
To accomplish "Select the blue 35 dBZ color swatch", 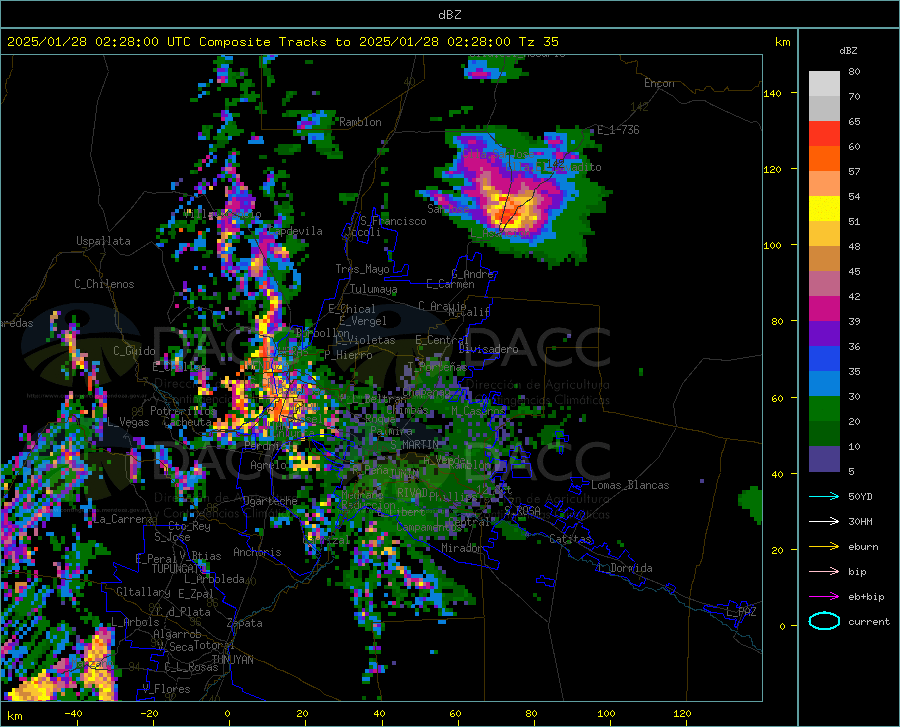I will point(824,359).
